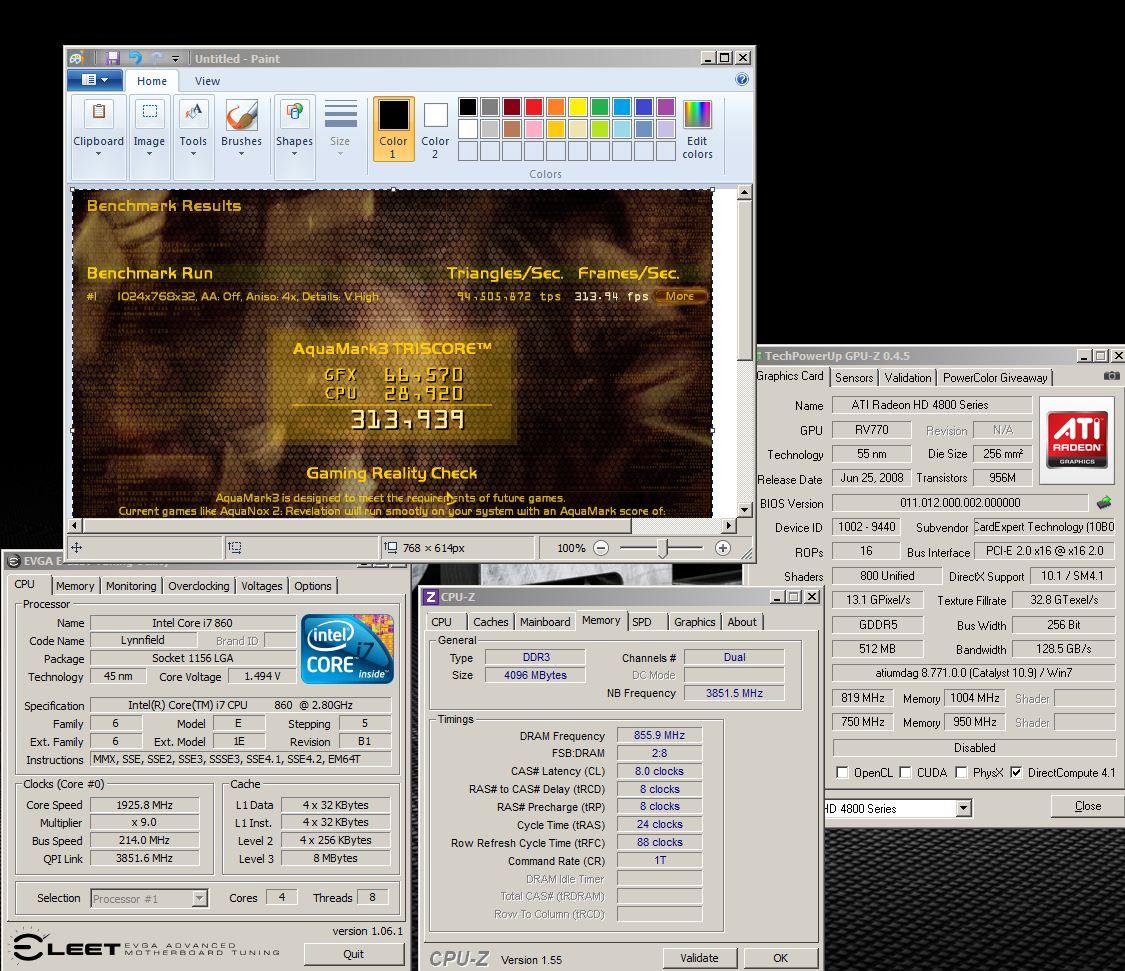1125x971 pixels.
Task: Open the Voltages tab in EVGA E-LEET
Action: pyautogui.click(x=261, y=586)
